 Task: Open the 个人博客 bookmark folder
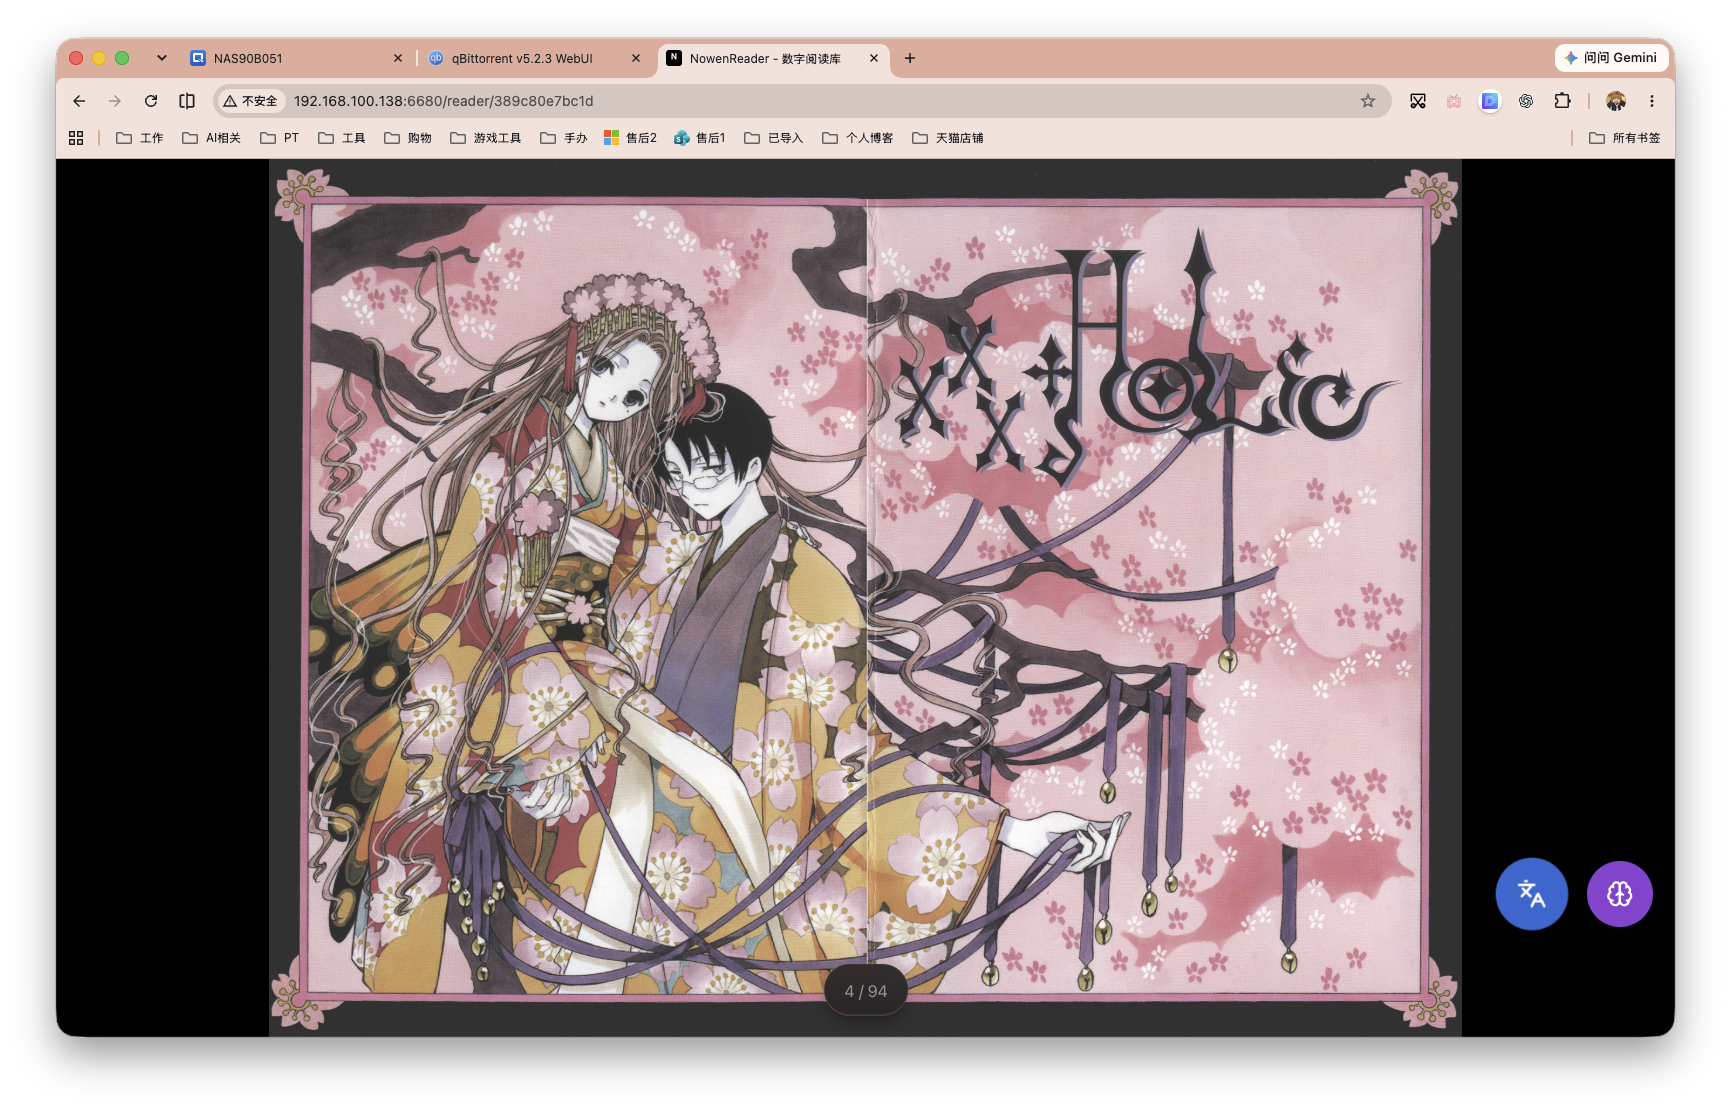(858, 138)
